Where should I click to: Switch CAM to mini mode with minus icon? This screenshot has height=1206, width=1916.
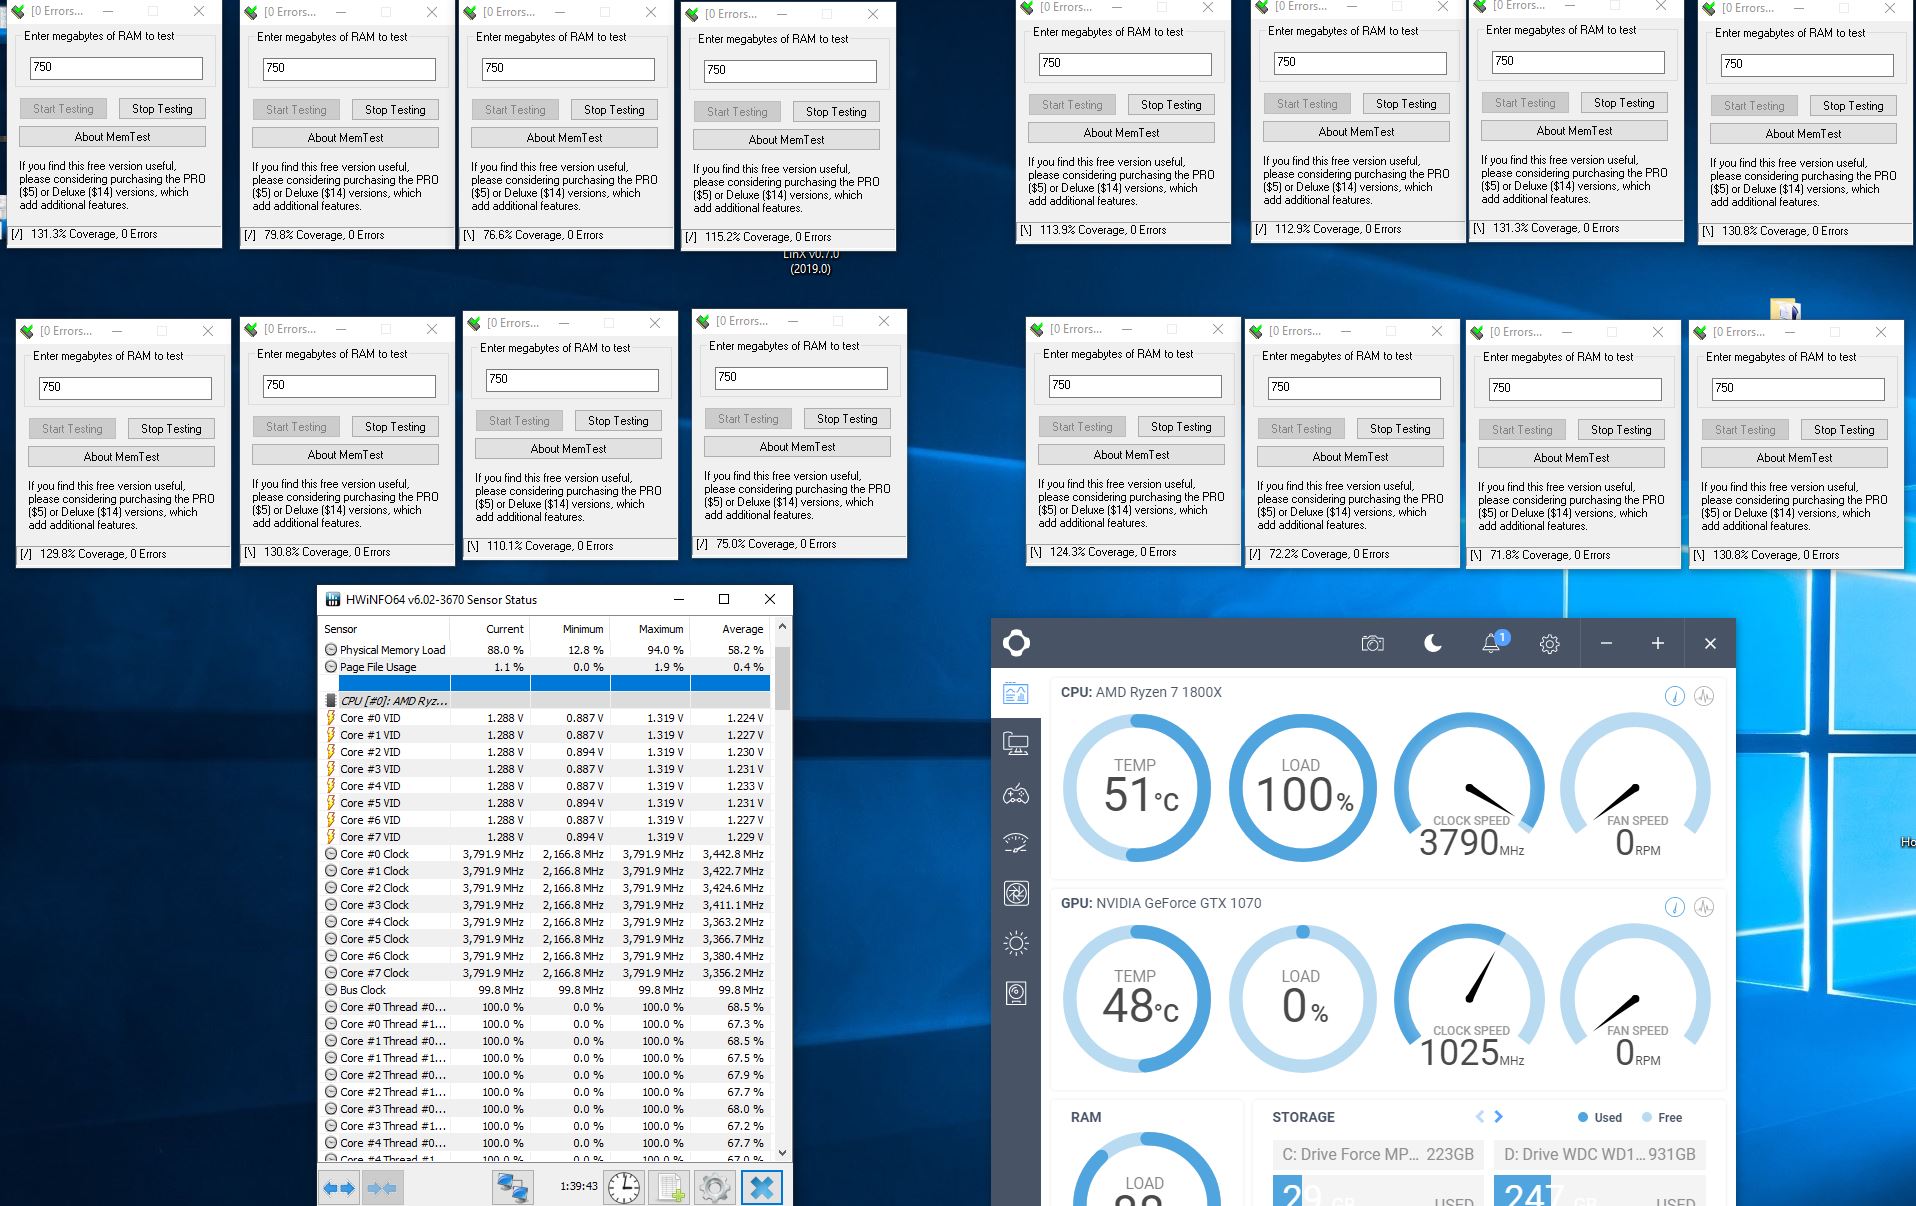tap(1606, 643)
